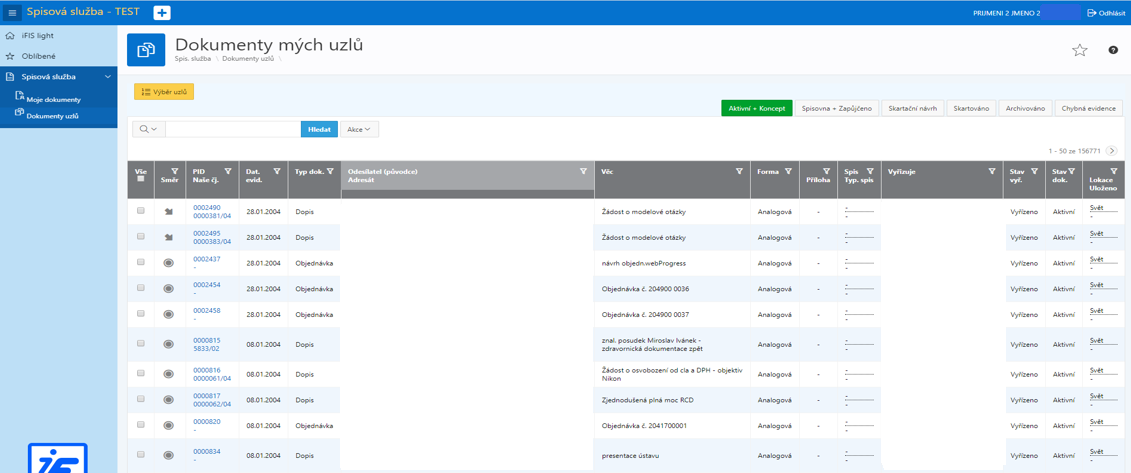Switch to Skartační návrh tab

coord(912,108)
